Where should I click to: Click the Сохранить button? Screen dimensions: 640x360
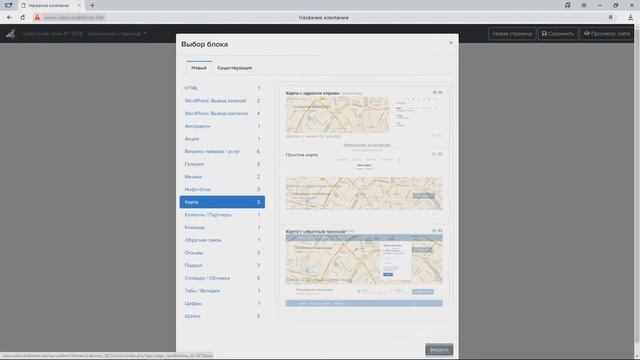(x=558, y=34)
